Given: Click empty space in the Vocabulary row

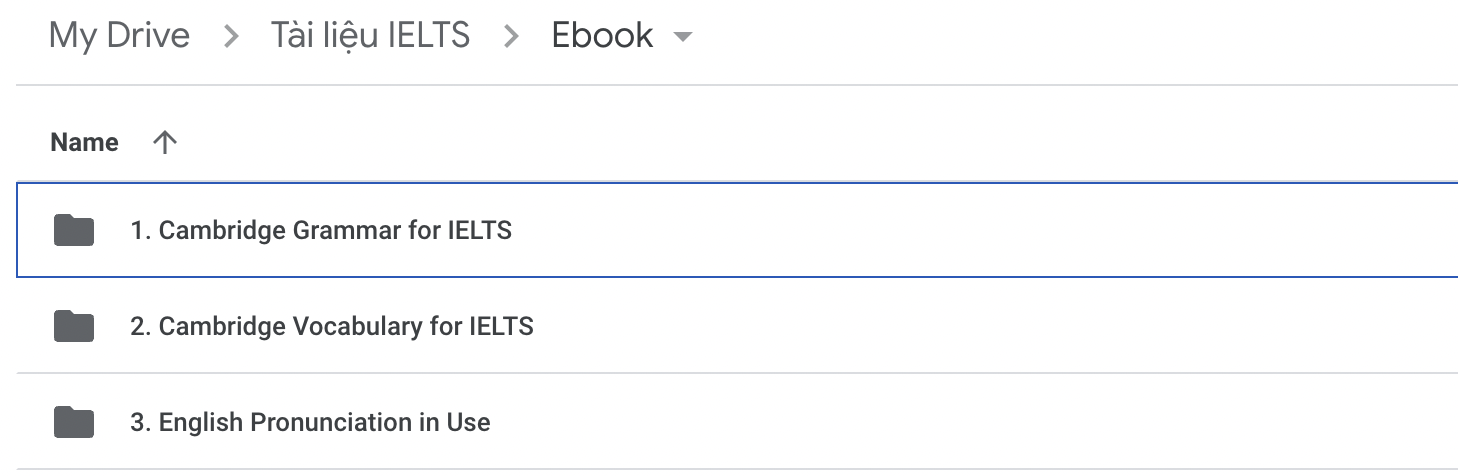Looking at the screenshot, I should (995, 326).
